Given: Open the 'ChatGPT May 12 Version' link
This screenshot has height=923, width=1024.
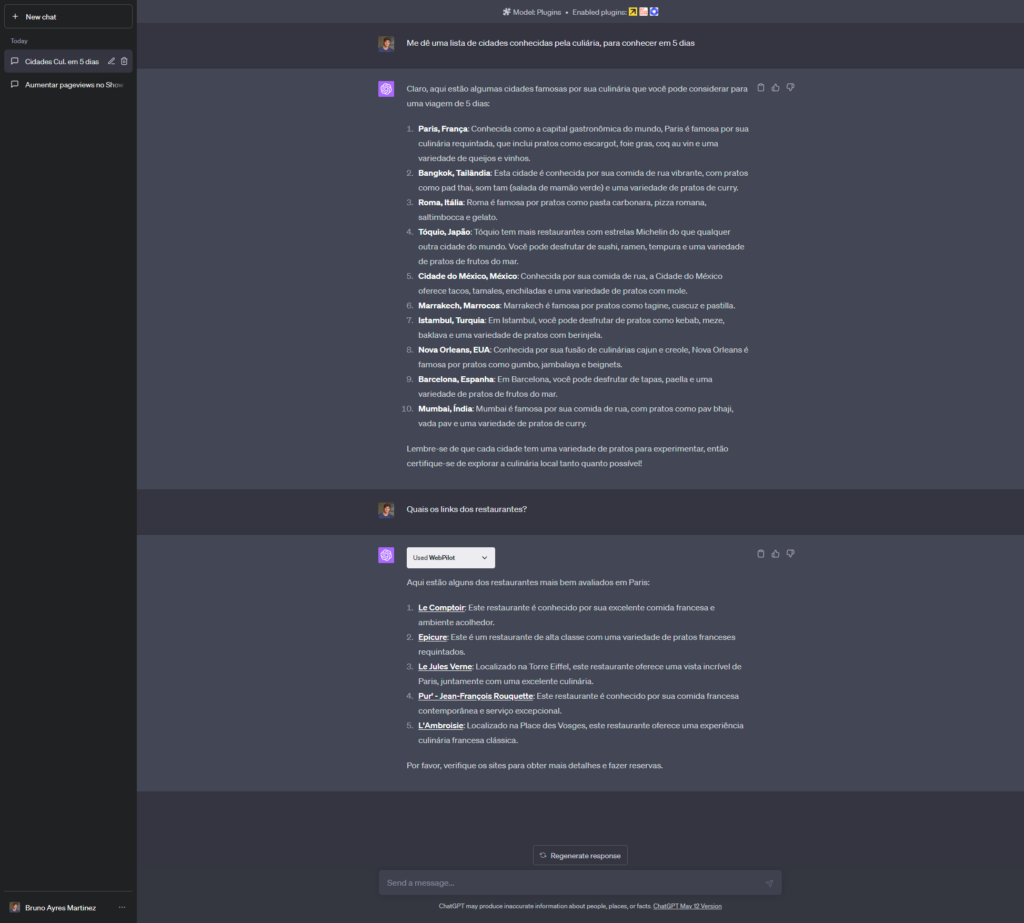Looking at the screenshot, I should tap(689, 905).
